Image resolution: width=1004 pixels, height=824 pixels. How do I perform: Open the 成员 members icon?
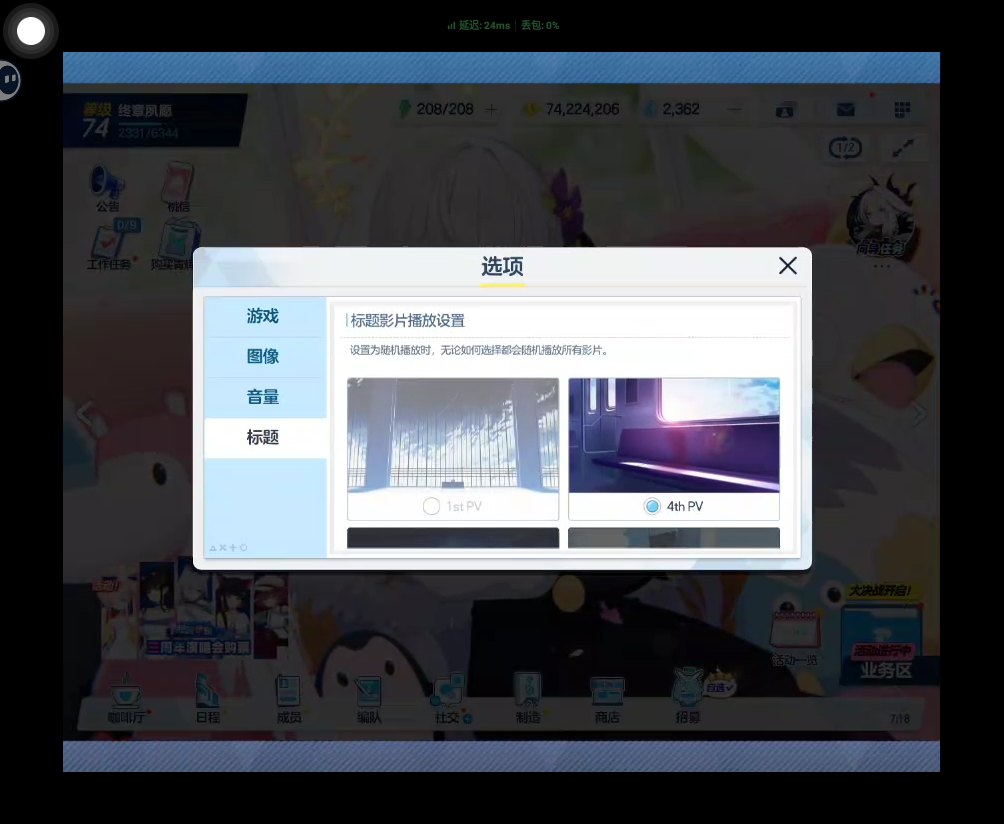(x=289, y=700)
